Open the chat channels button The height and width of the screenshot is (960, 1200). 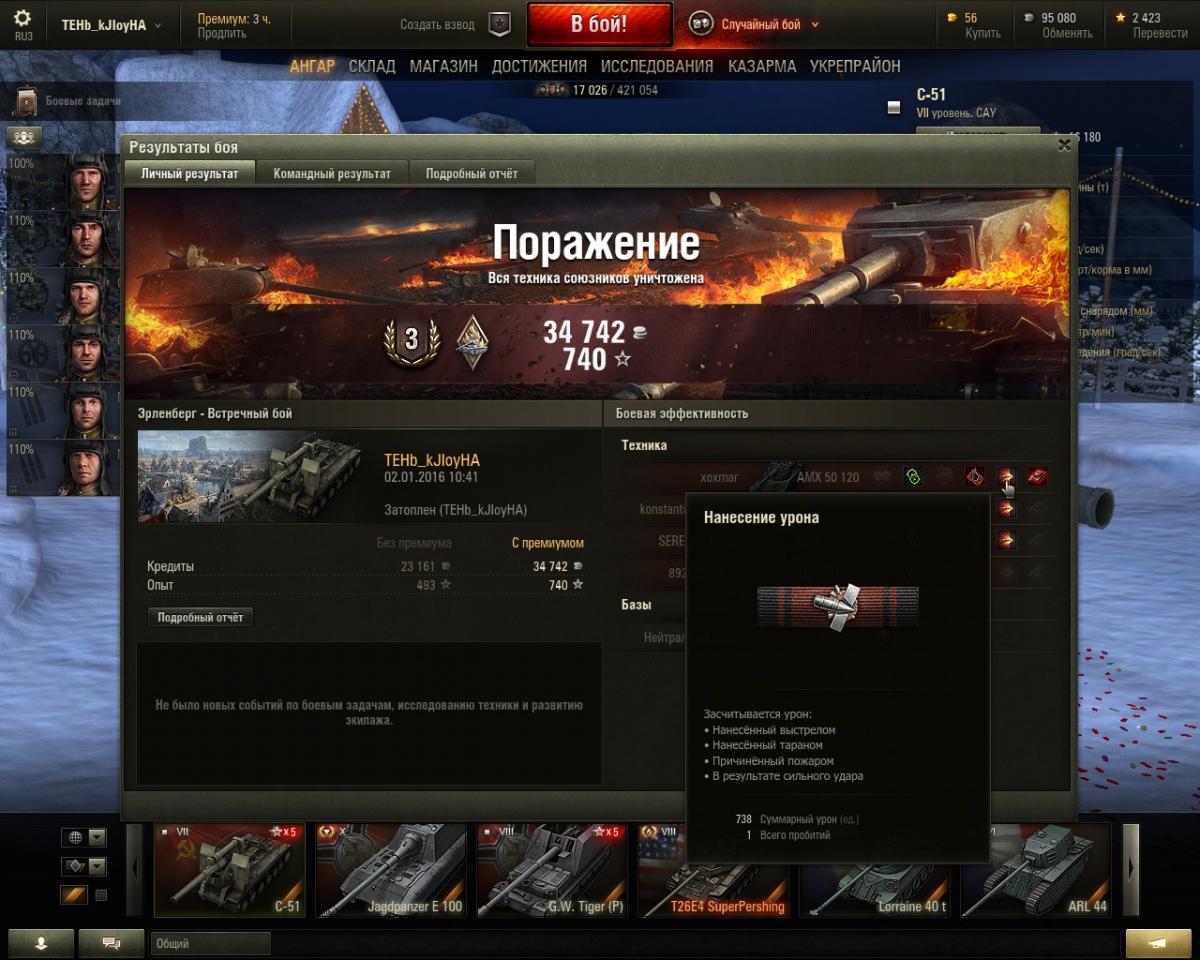point(111,943)
